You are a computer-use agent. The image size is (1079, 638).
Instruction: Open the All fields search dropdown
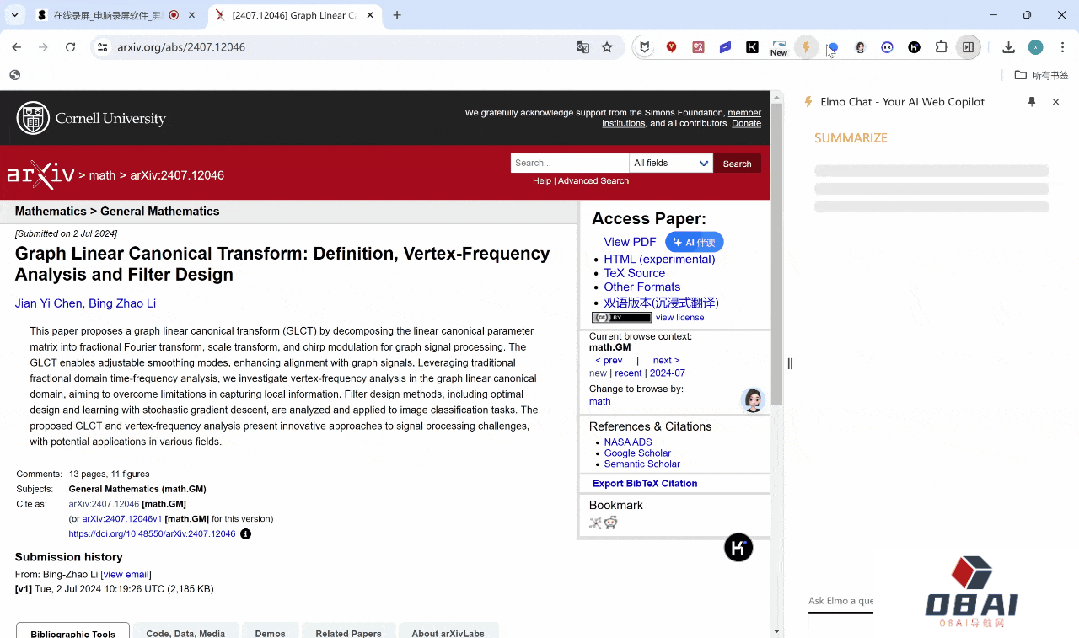(670, 163)
